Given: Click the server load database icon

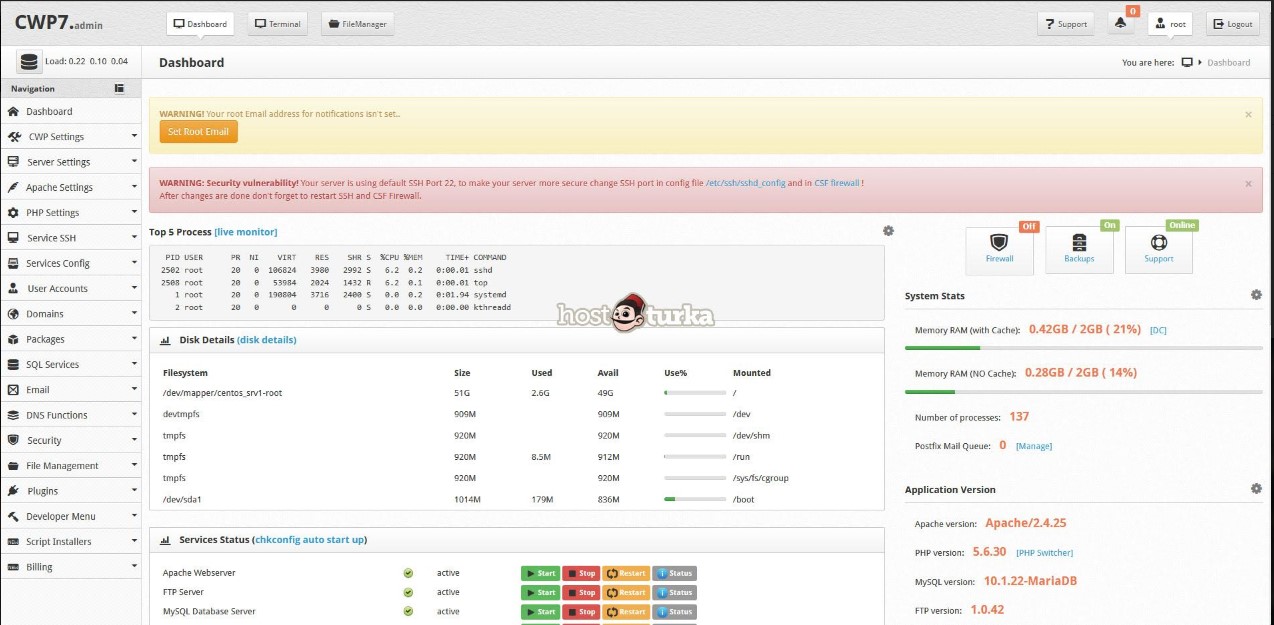Looking at the screenshot, I should tap(29, 62).
